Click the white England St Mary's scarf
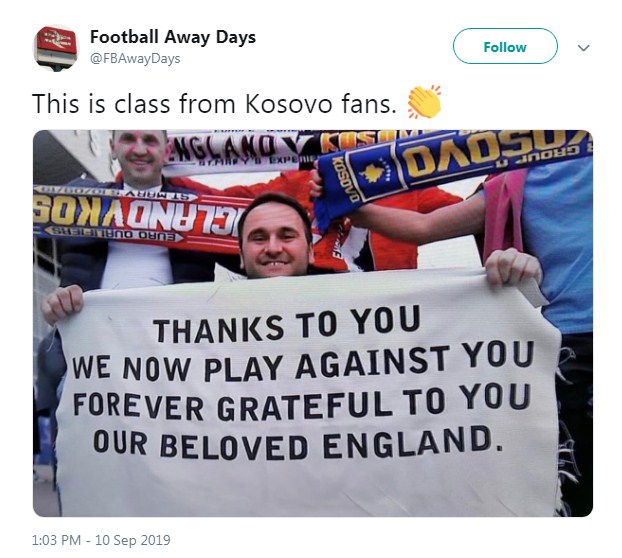The height and width of the screenshot is (558, 622). pos(238,153)
